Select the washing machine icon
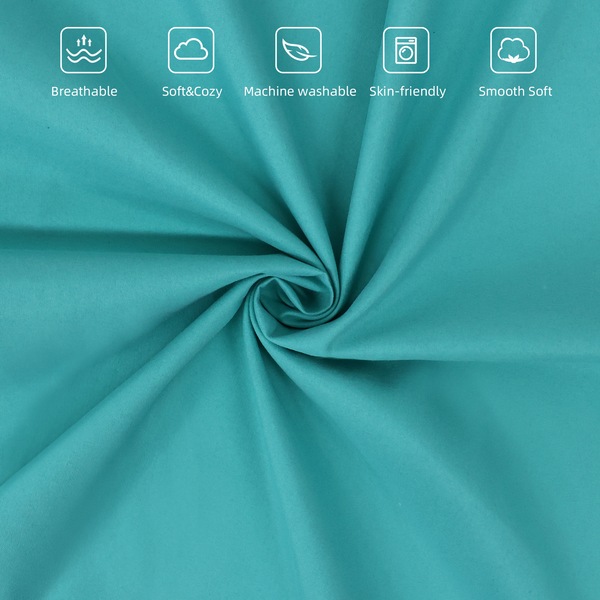 click(406, 50)
